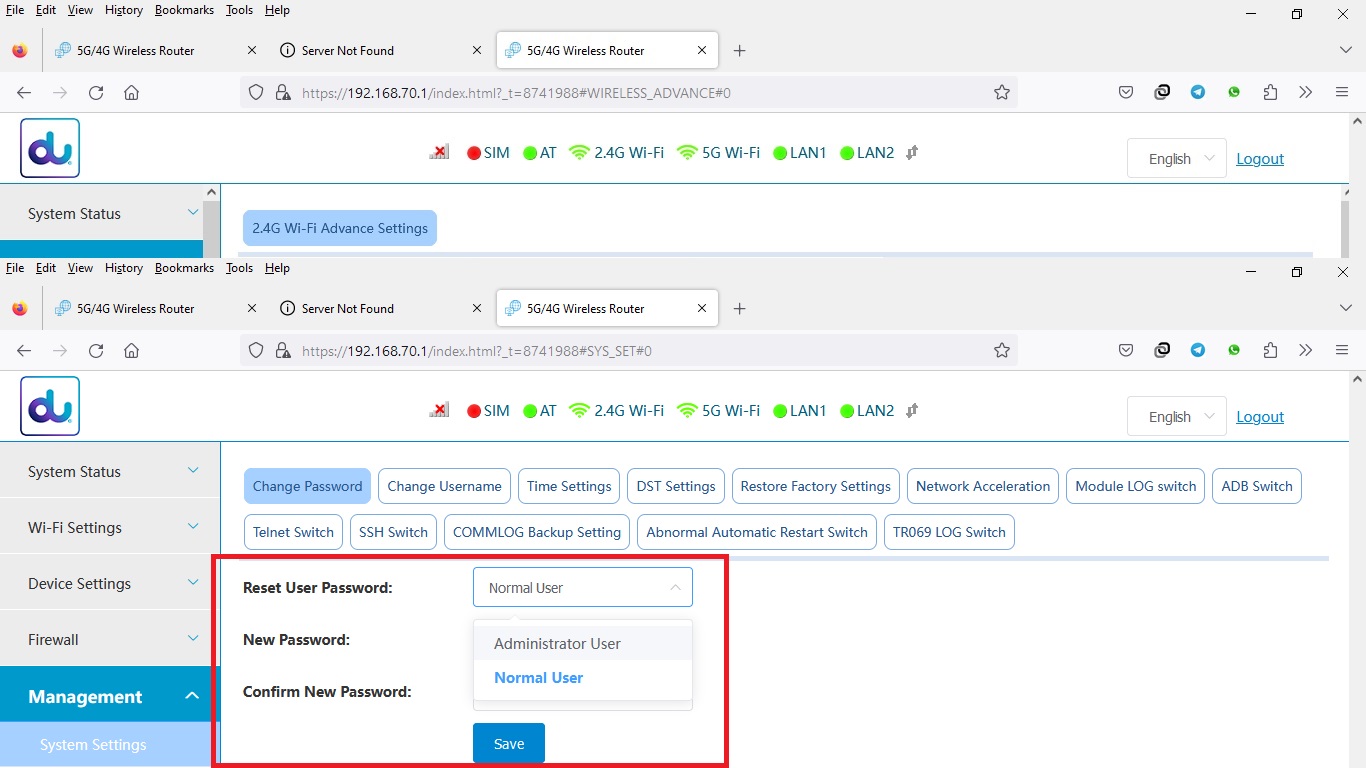This screenshot has height=768, width=1366.
Task: Select System Settings in the sidebar
Action: pos(93,745)
